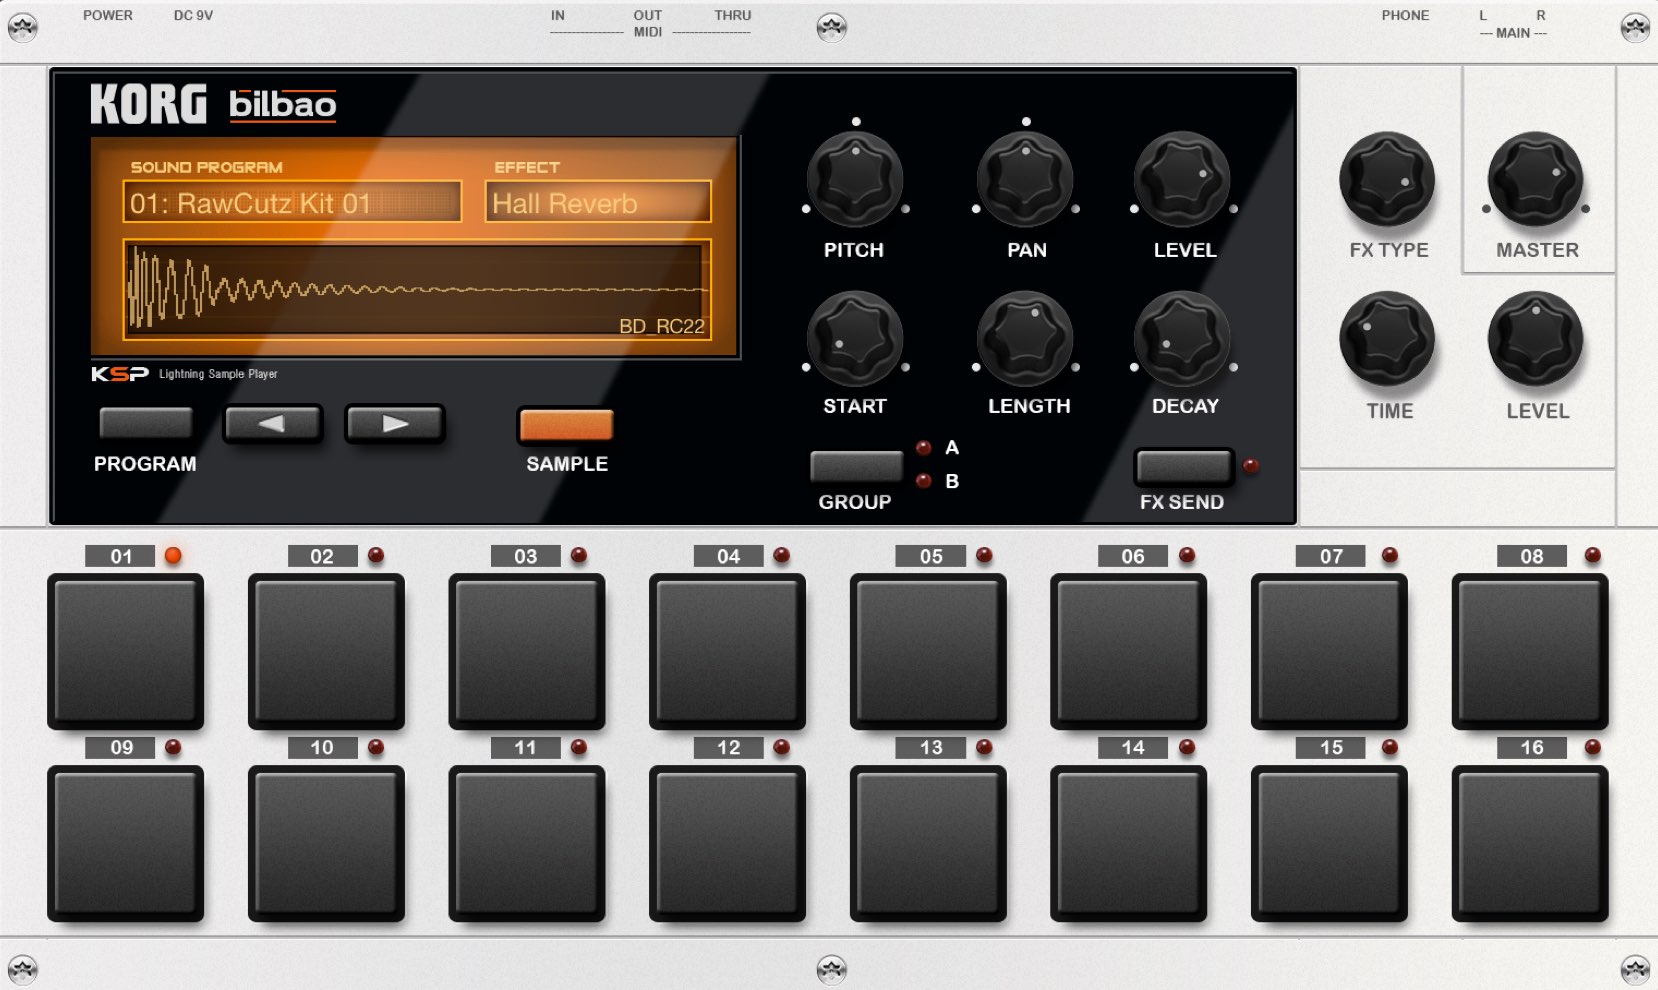Hit drum pad 16
This screenshot has width=1658, height=990.
pos(1530,843)
